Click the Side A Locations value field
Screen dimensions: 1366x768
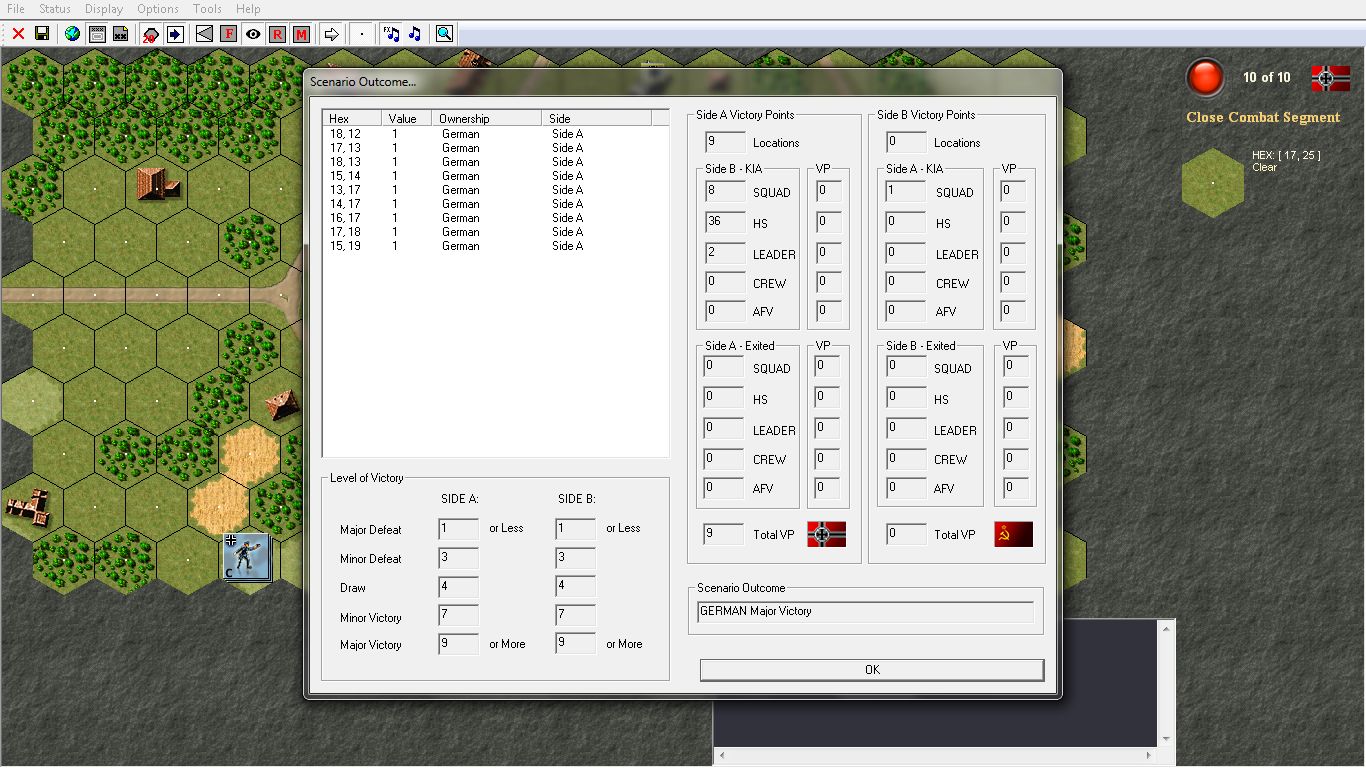725,143
